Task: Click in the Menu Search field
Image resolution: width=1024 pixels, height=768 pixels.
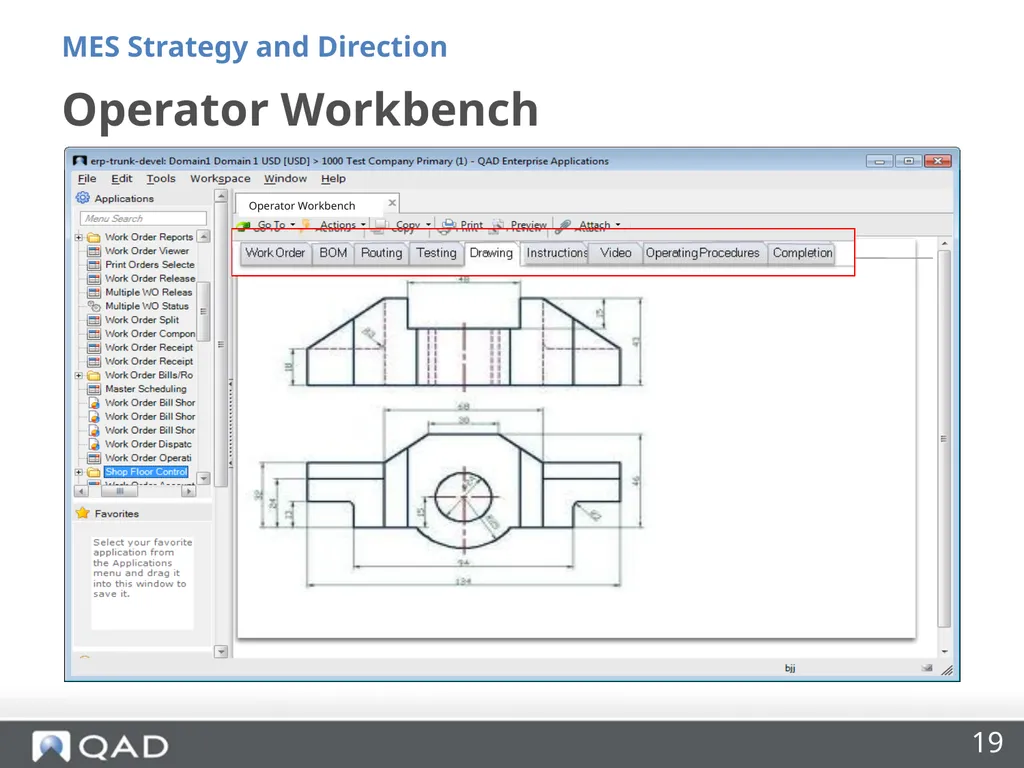Action: pos(143,218)
